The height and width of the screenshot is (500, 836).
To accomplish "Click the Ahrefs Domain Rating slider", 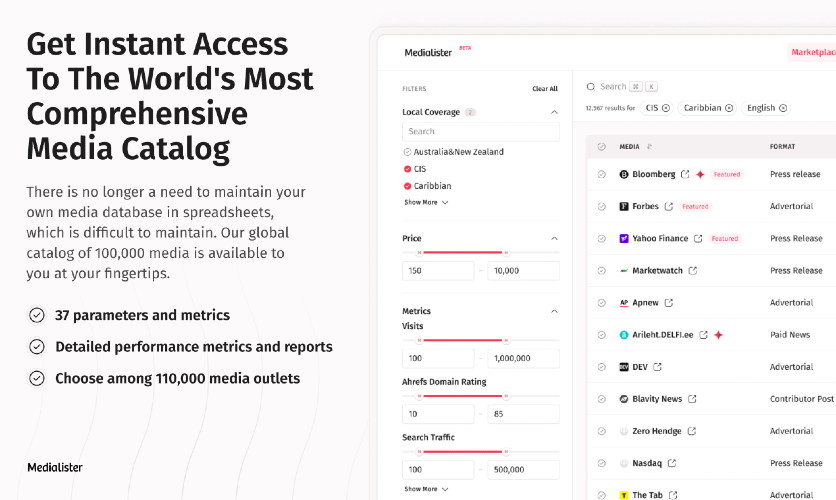I will coord(480,396).
